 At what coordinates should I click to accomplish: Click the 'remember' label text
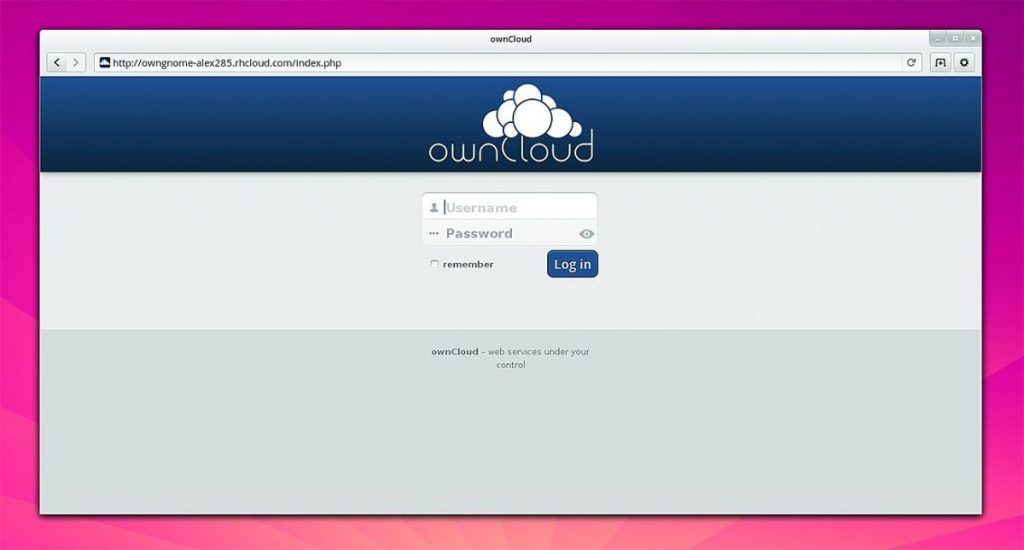click(468, 265)
